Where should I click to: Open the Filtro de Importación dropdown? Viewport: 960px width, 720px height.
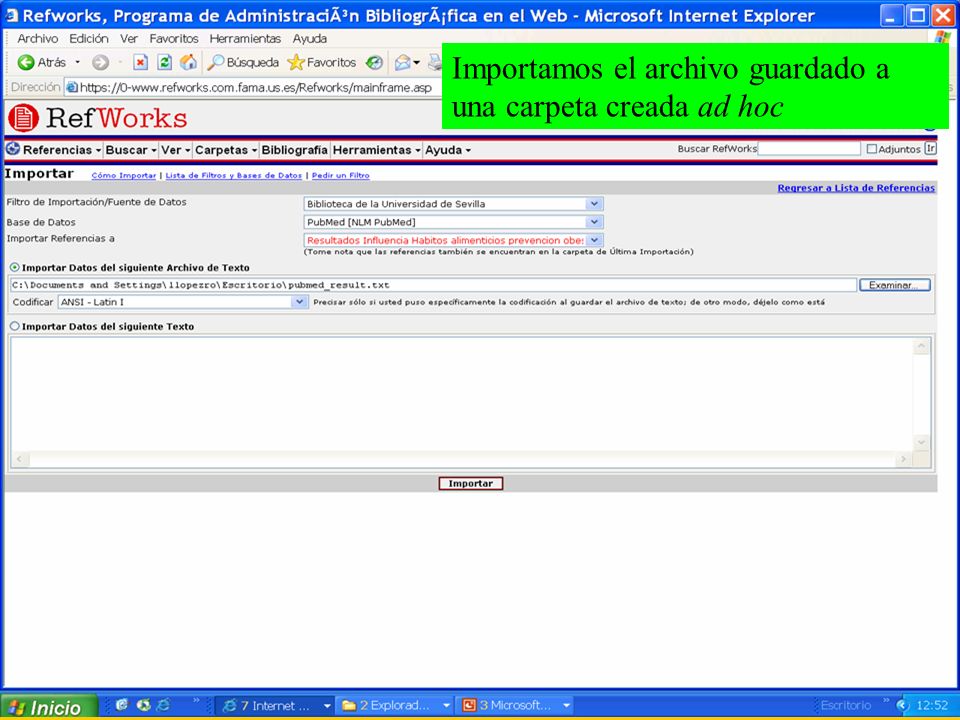coord(453,204)
